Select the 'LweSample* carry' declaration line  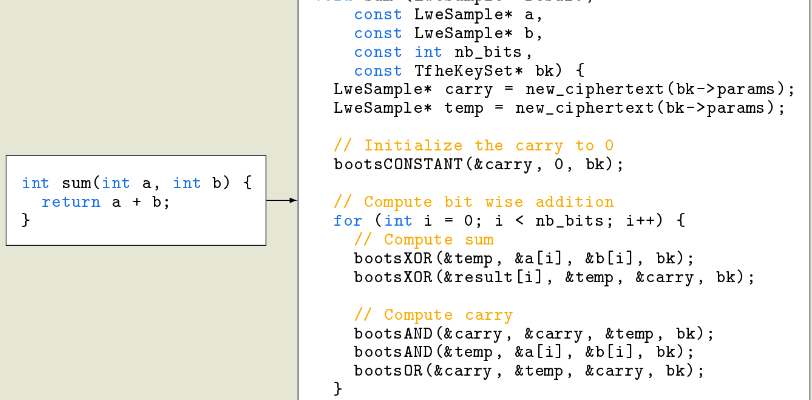[x=564, y=89]
